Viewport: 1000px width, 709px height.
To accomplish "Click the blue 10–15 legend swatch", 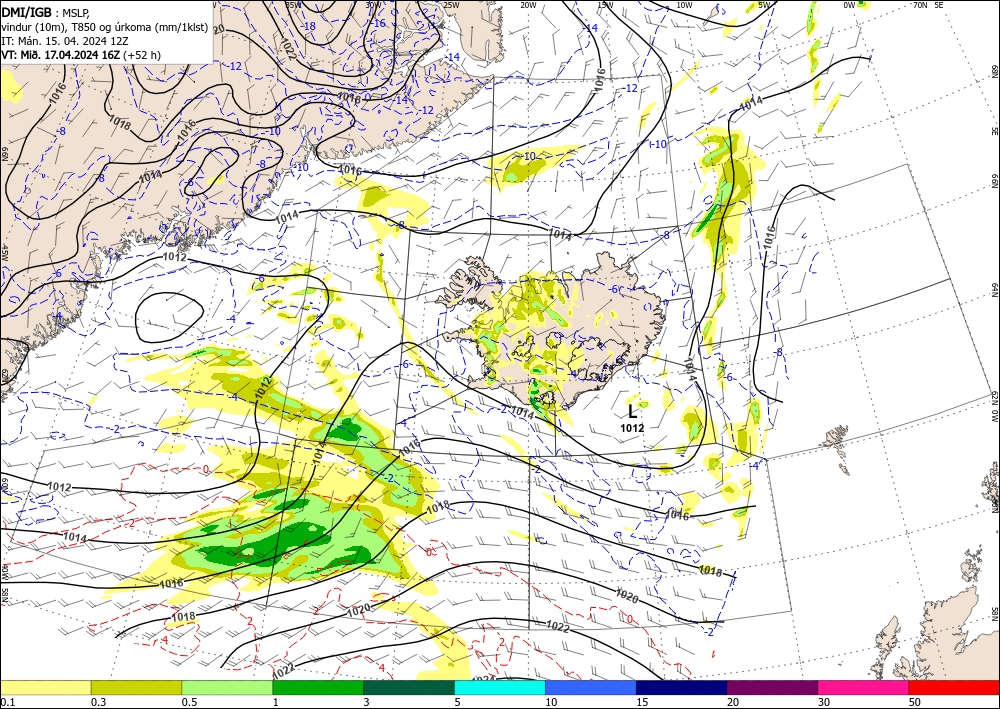I will (x=591, y=687).
